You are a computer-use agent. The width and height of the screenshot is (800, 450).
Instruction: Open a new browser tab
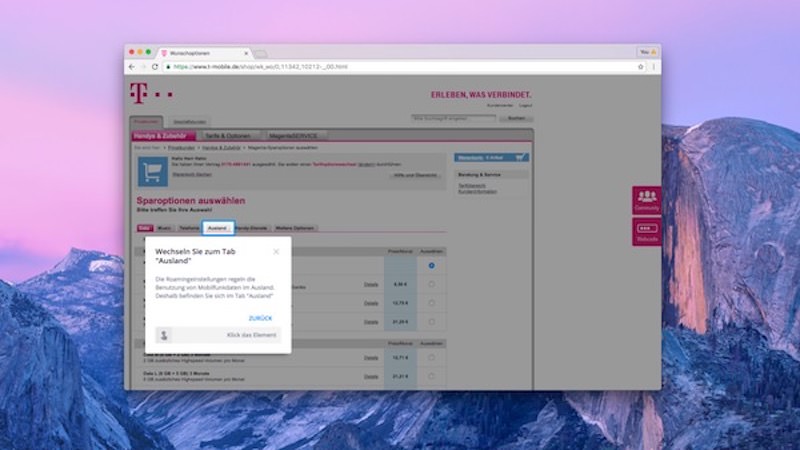pyautogui.click(x=261, y=54)
